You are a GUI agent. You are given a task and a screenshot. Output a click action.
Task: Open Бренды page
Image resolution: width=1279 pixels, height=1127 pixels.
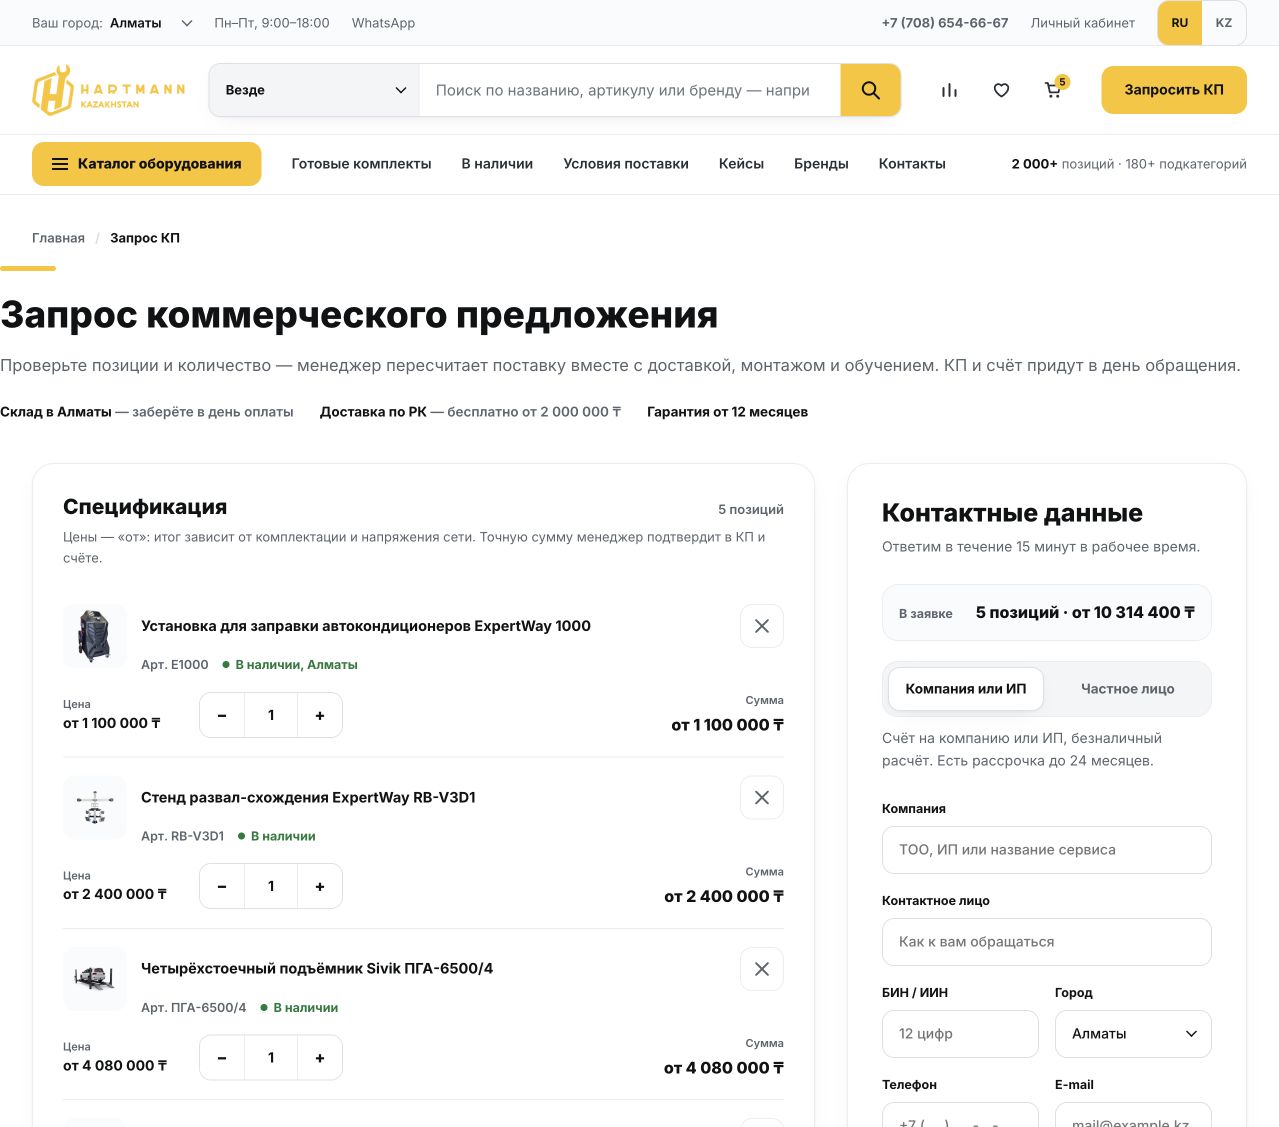click(x=821, y=164)
